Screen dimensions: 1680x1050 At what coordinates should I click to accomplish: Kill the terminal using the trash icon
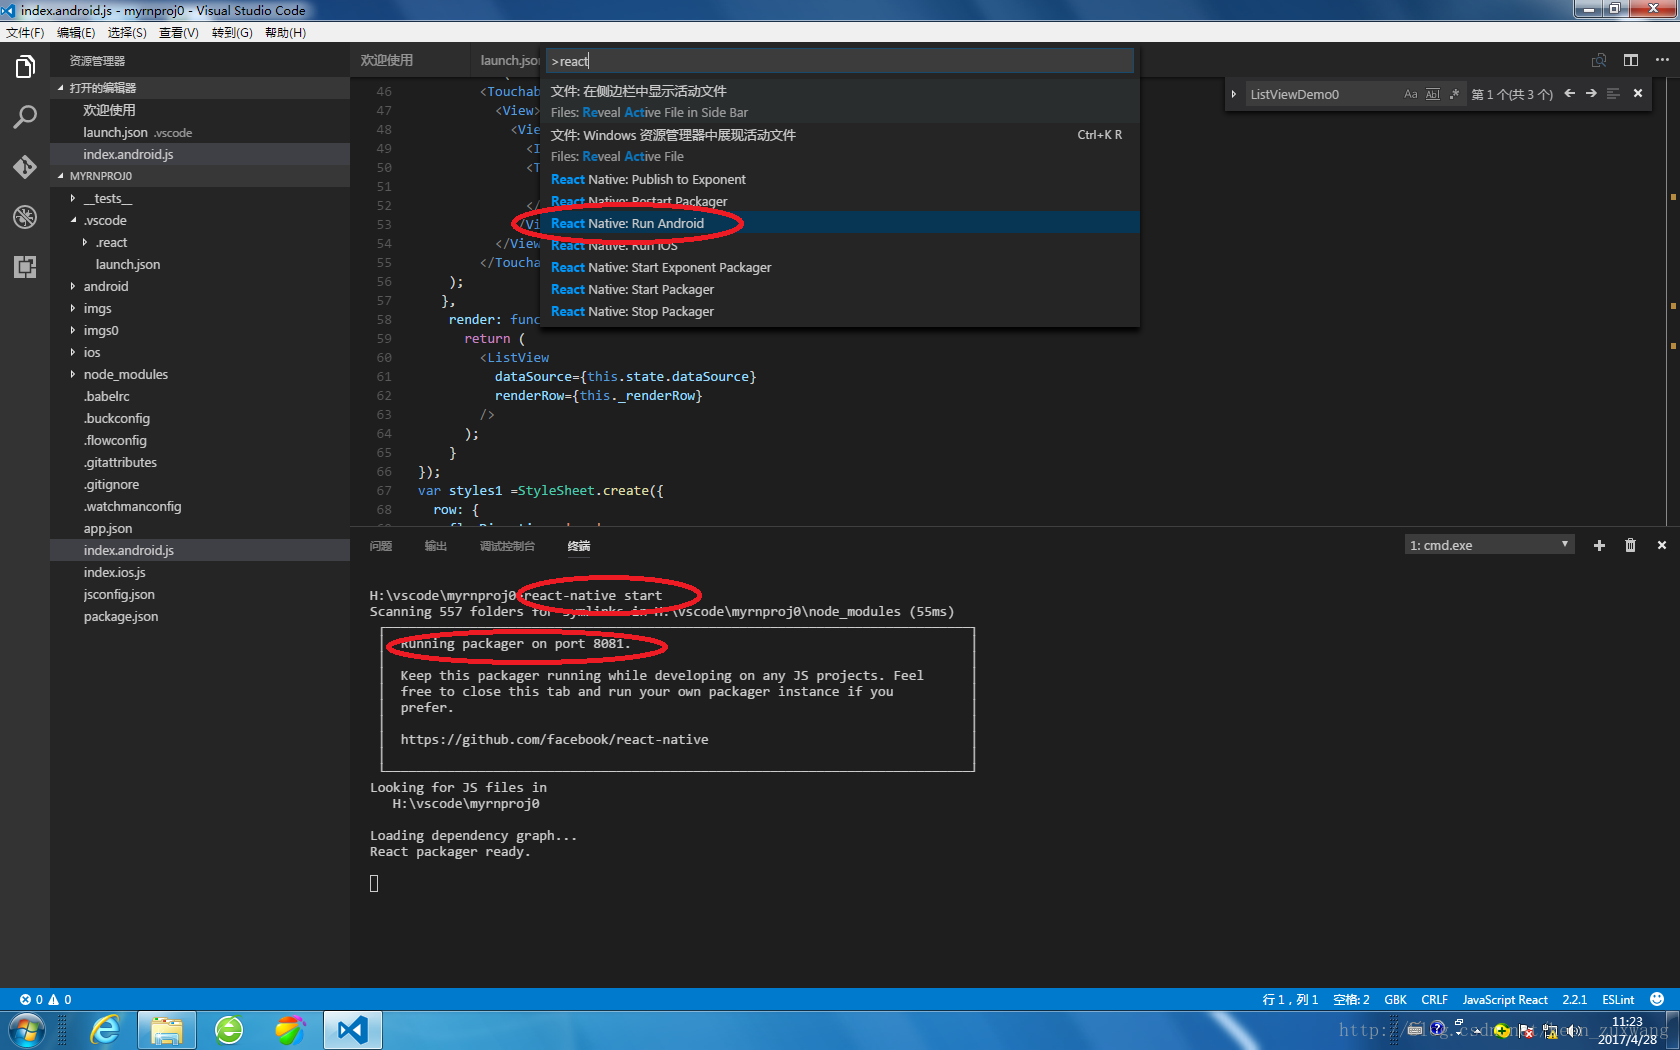pyautogui.click(x=1630, y=545)
